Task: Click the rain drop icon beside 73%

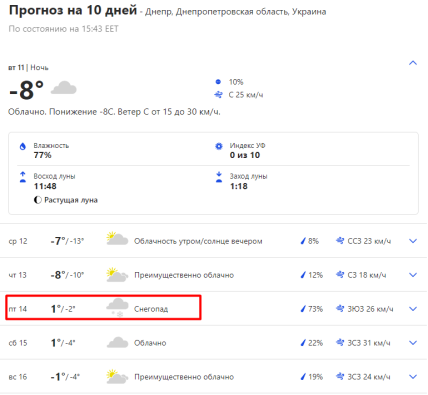Action: coord(303,309)
